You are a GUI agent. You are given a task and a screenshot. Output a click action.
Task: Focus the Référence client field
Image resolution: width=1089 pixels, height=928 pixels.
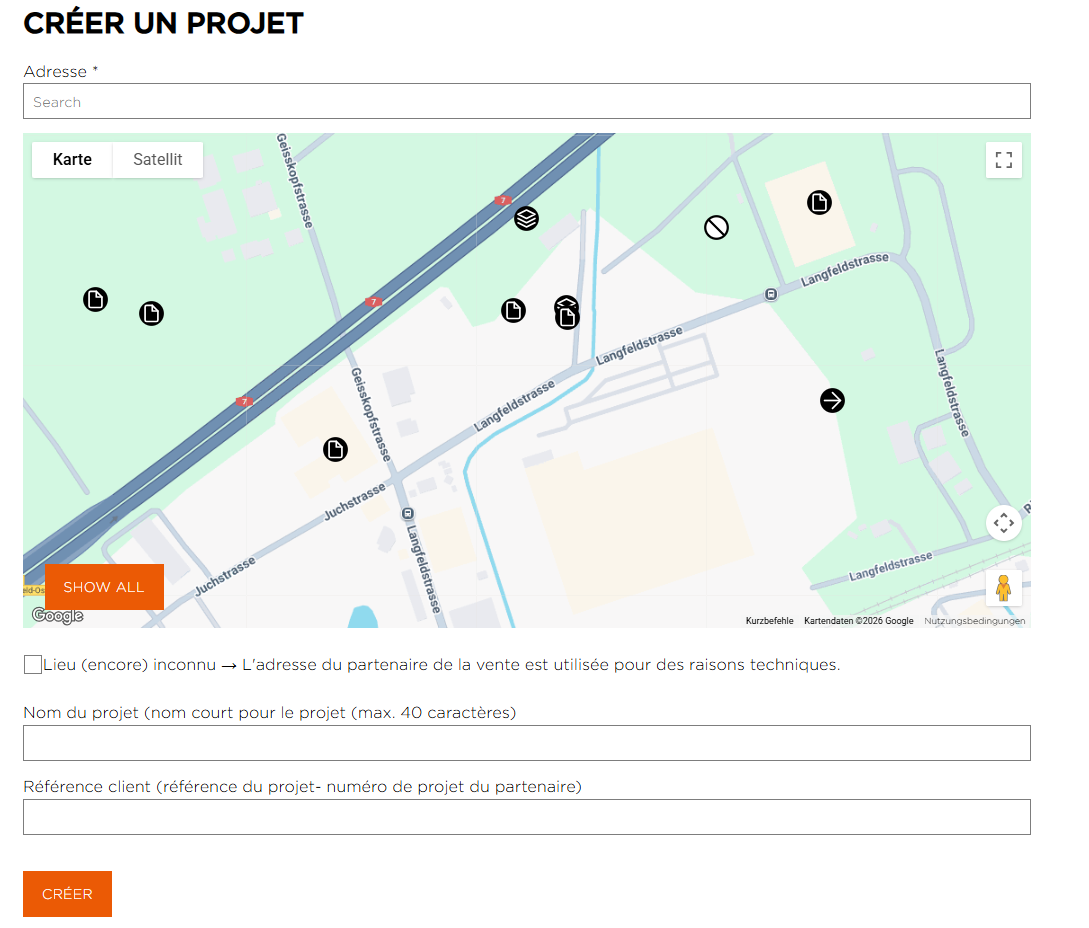[526, 817]
